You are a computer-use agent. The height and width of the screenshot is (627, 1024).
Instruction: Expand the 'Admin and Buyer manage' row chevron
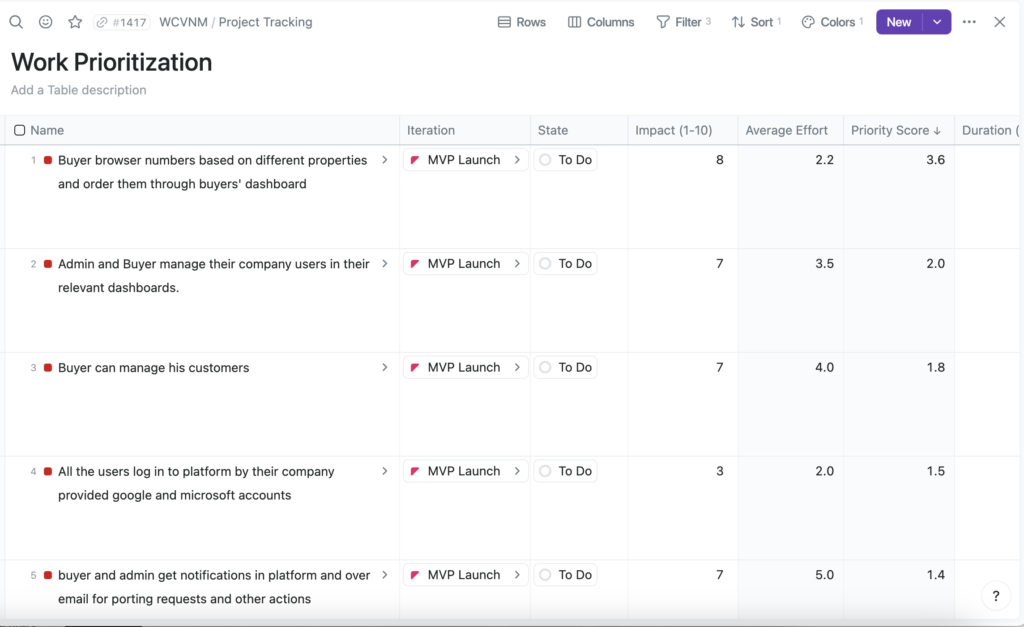(x=385, y=264)
